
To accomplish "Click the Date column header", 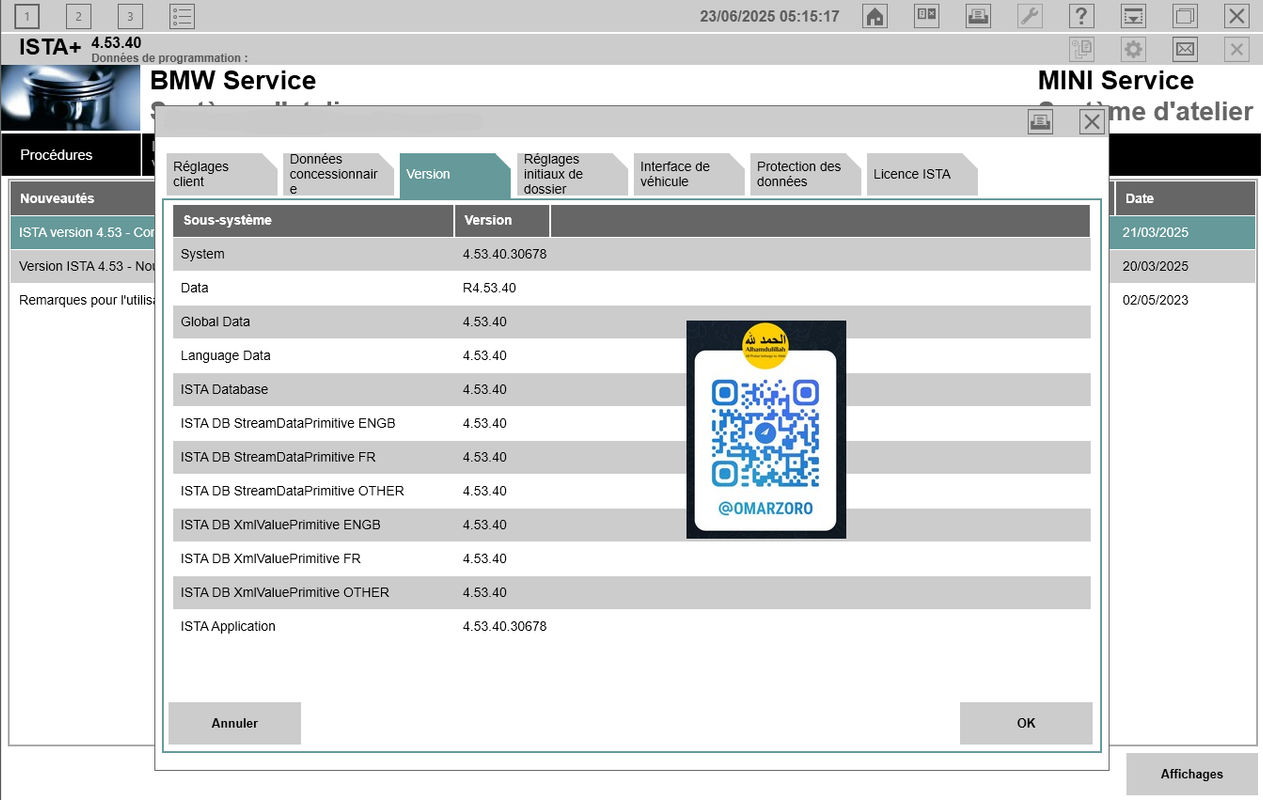I will (1185, 198).
